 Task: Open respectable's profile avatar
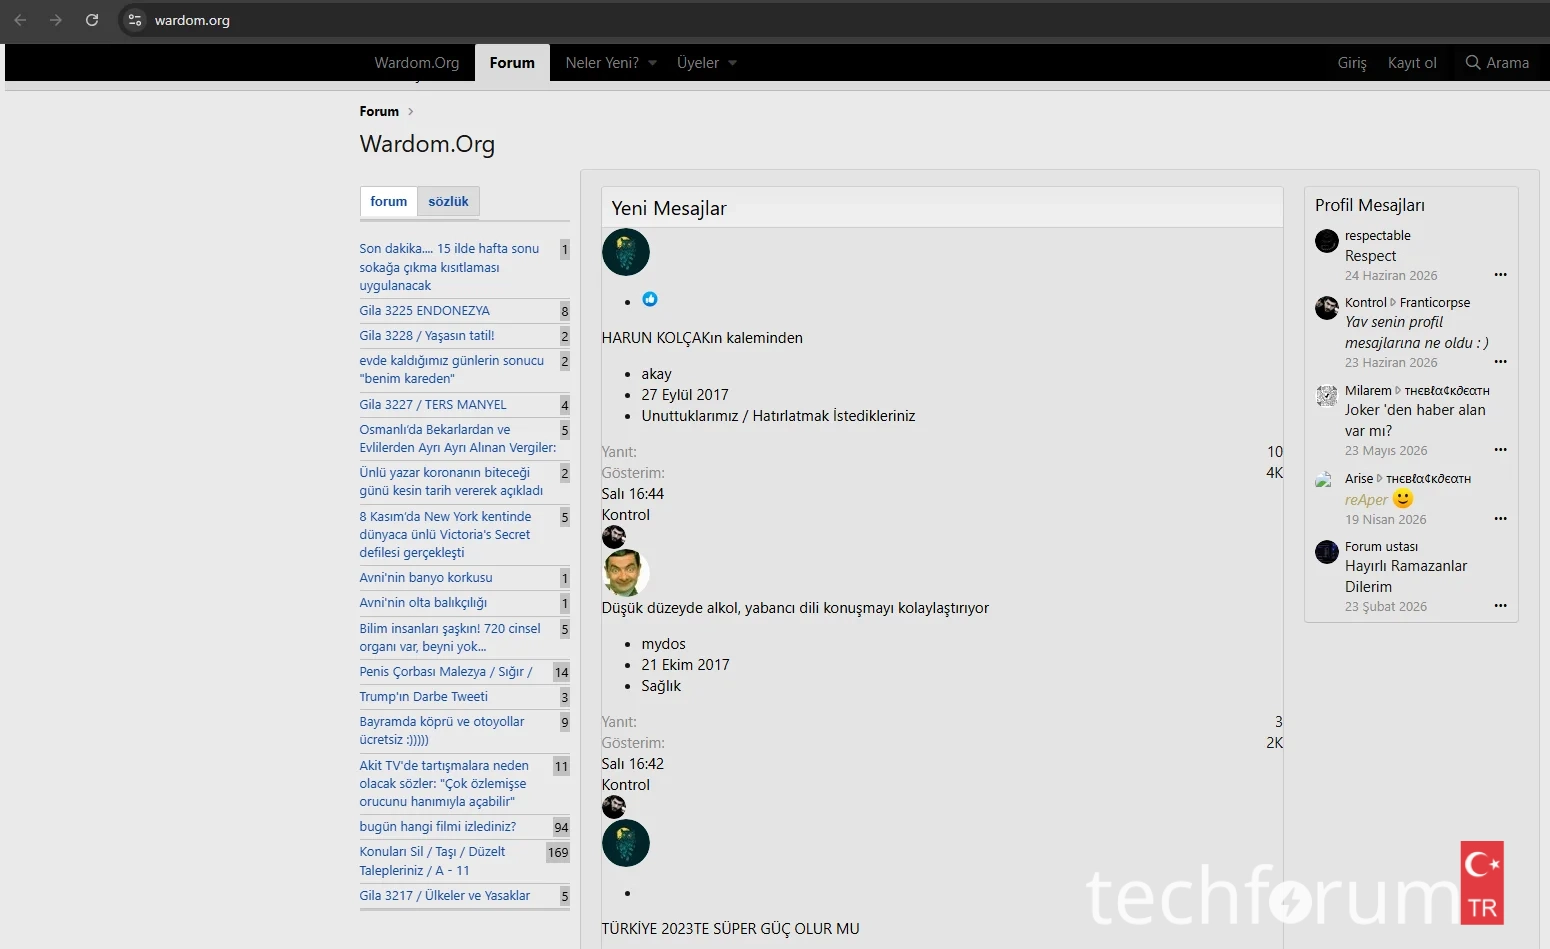coord(1327,241)
